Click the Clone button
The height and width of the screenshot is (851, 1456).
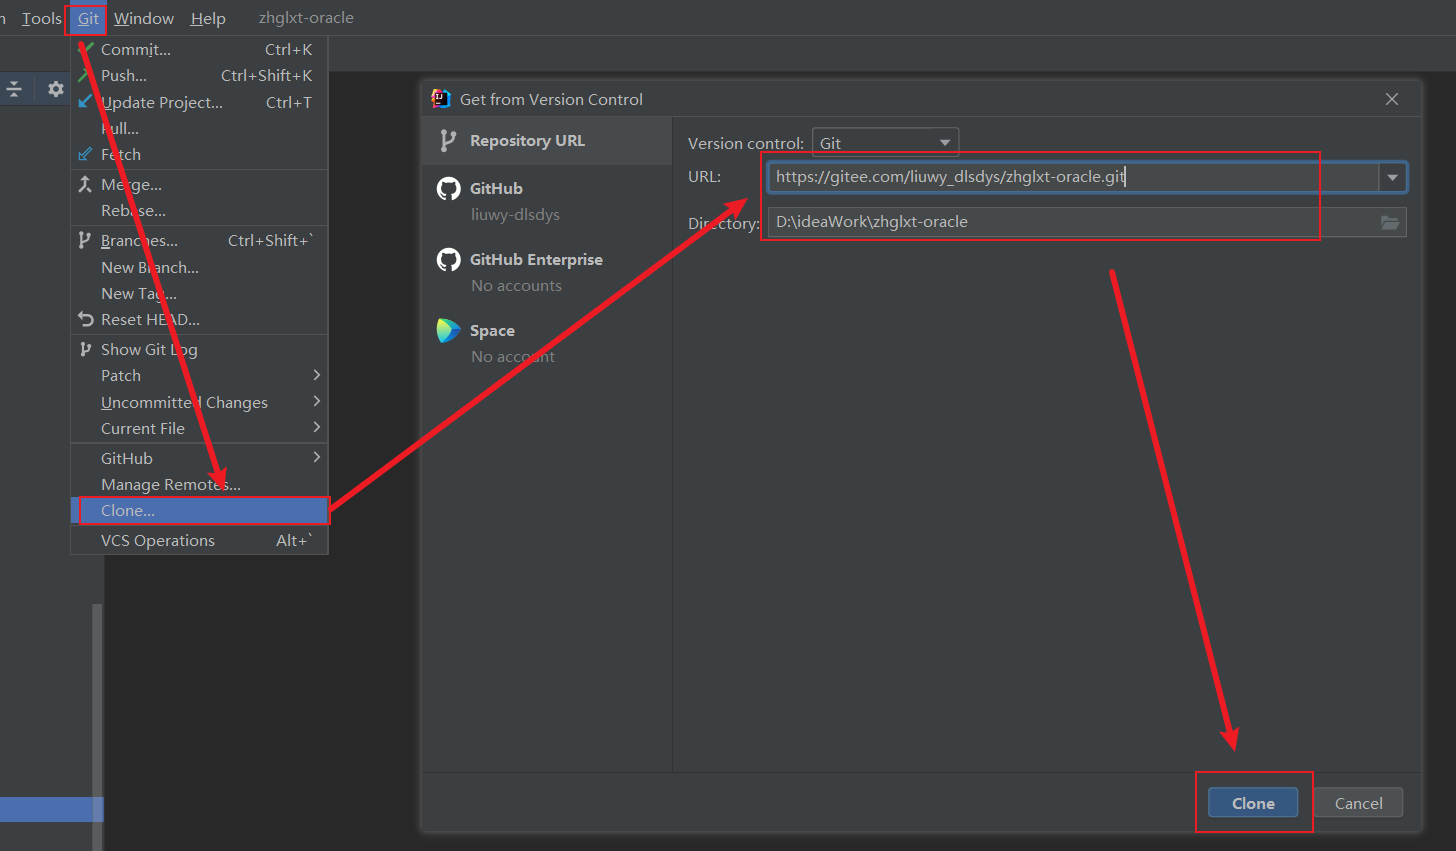(1253, 803)
